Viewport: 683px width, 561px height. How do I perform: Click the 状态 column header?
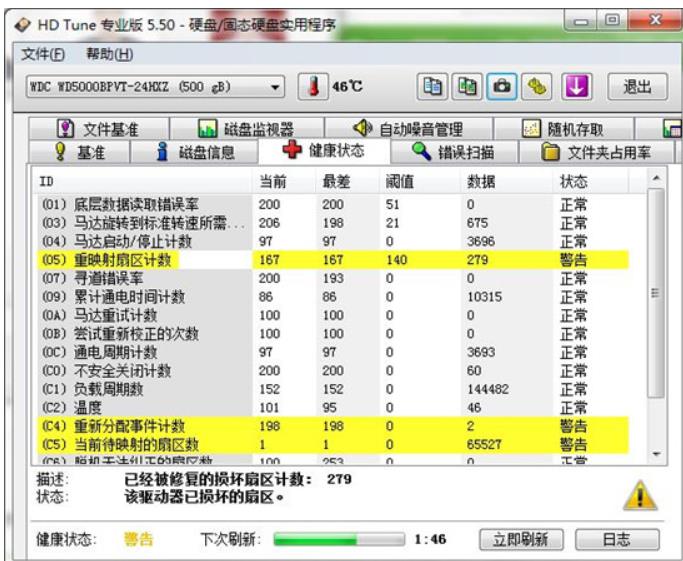click(591, 181)
